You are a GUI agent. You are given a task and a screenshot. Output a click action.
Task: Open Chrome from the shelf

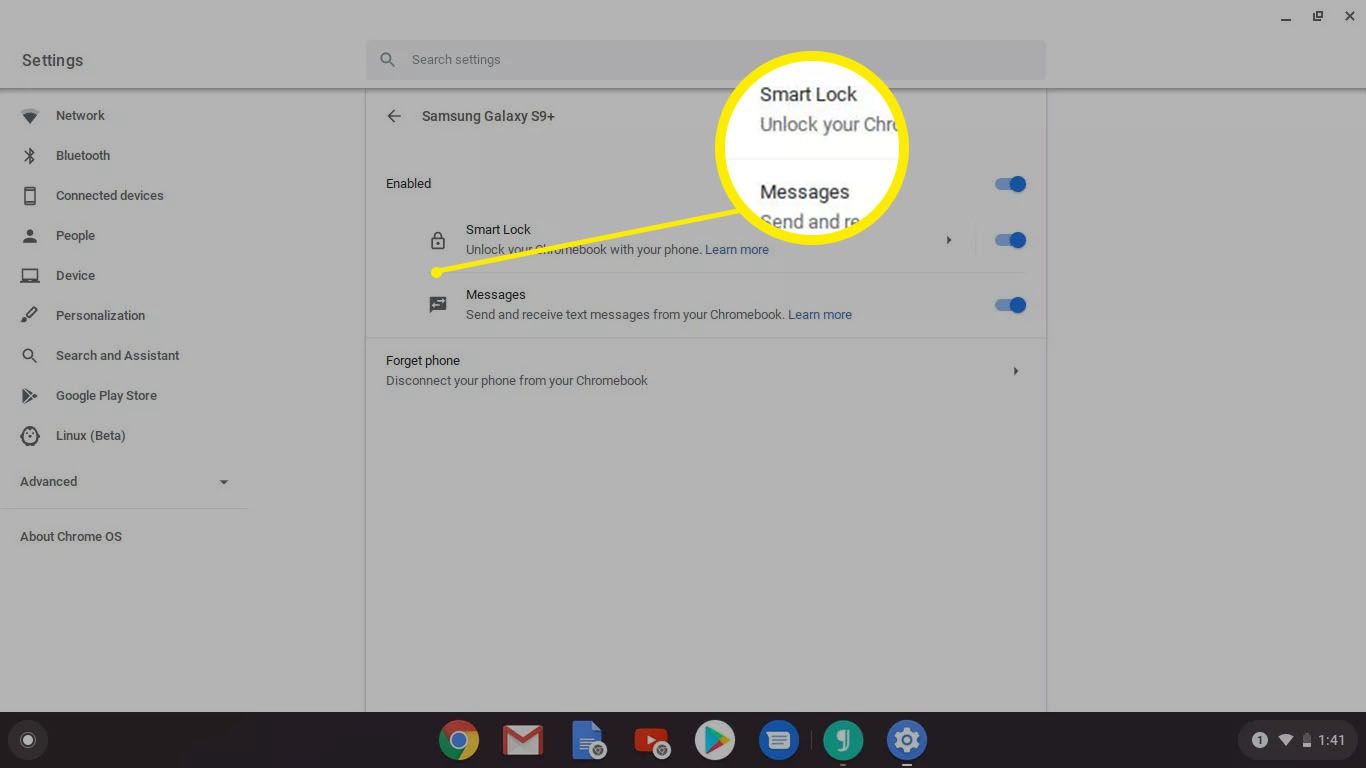[459, 741]
